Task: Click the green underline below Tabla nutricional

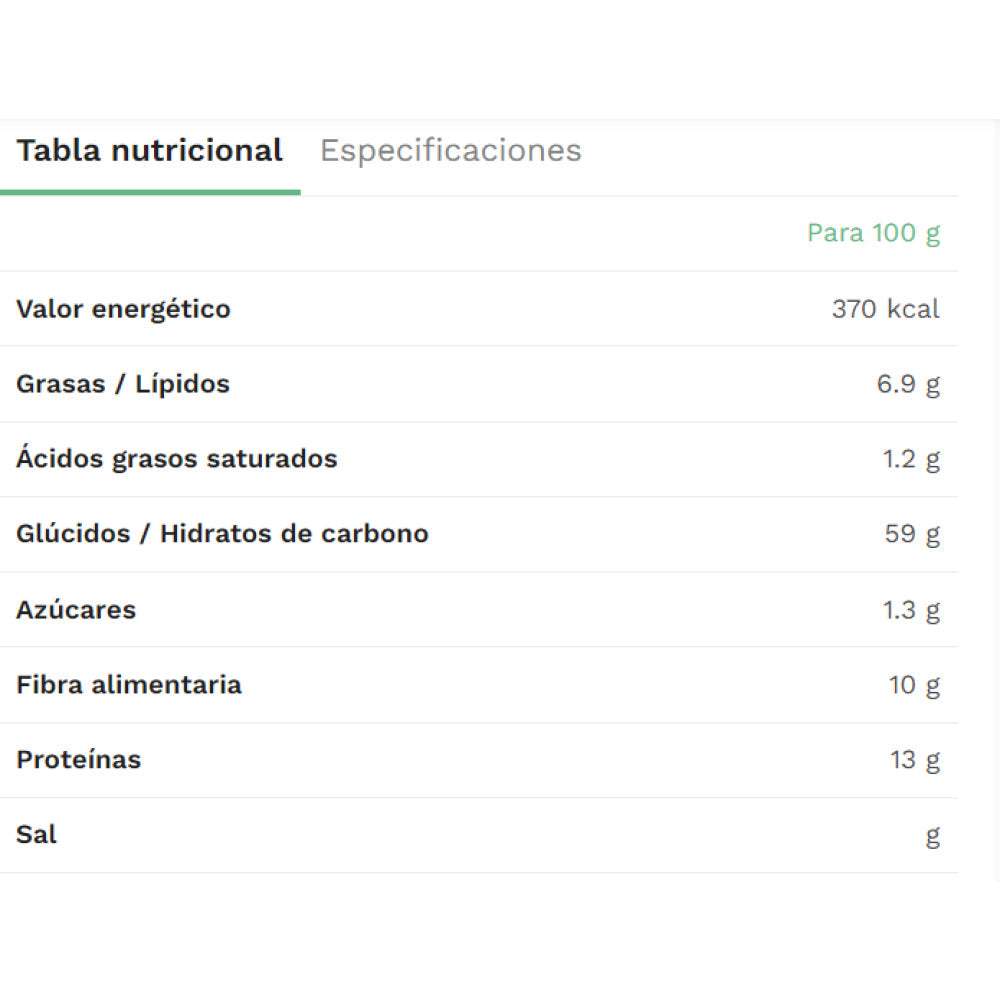Action: 150,192
